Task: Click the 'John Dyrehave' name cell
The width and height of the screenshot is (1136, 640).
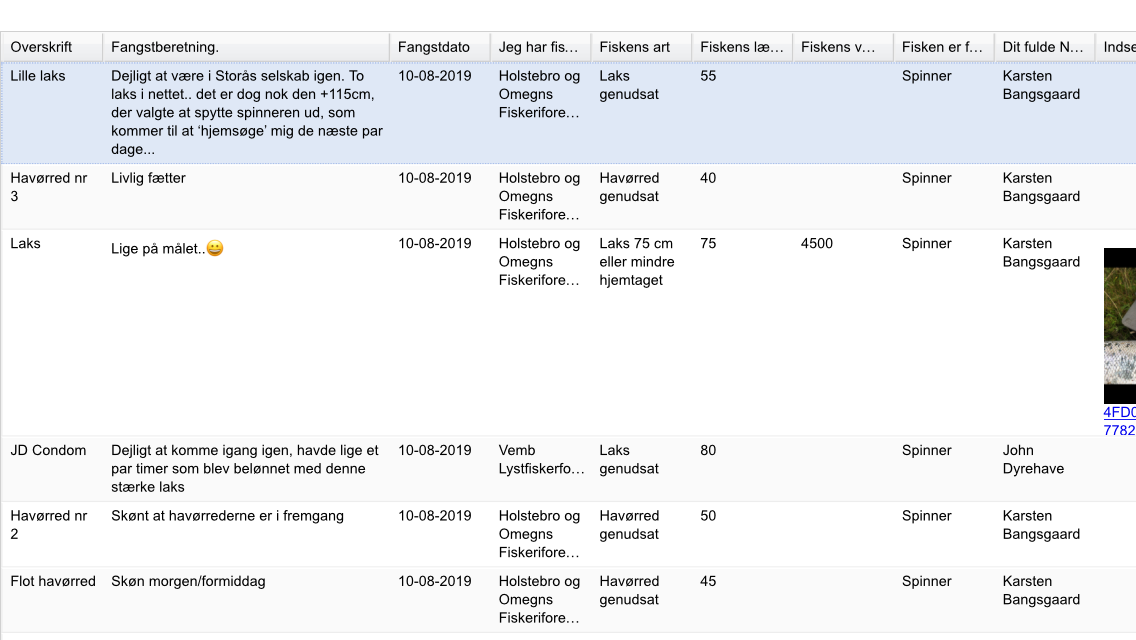Action: pos(1033,460)
